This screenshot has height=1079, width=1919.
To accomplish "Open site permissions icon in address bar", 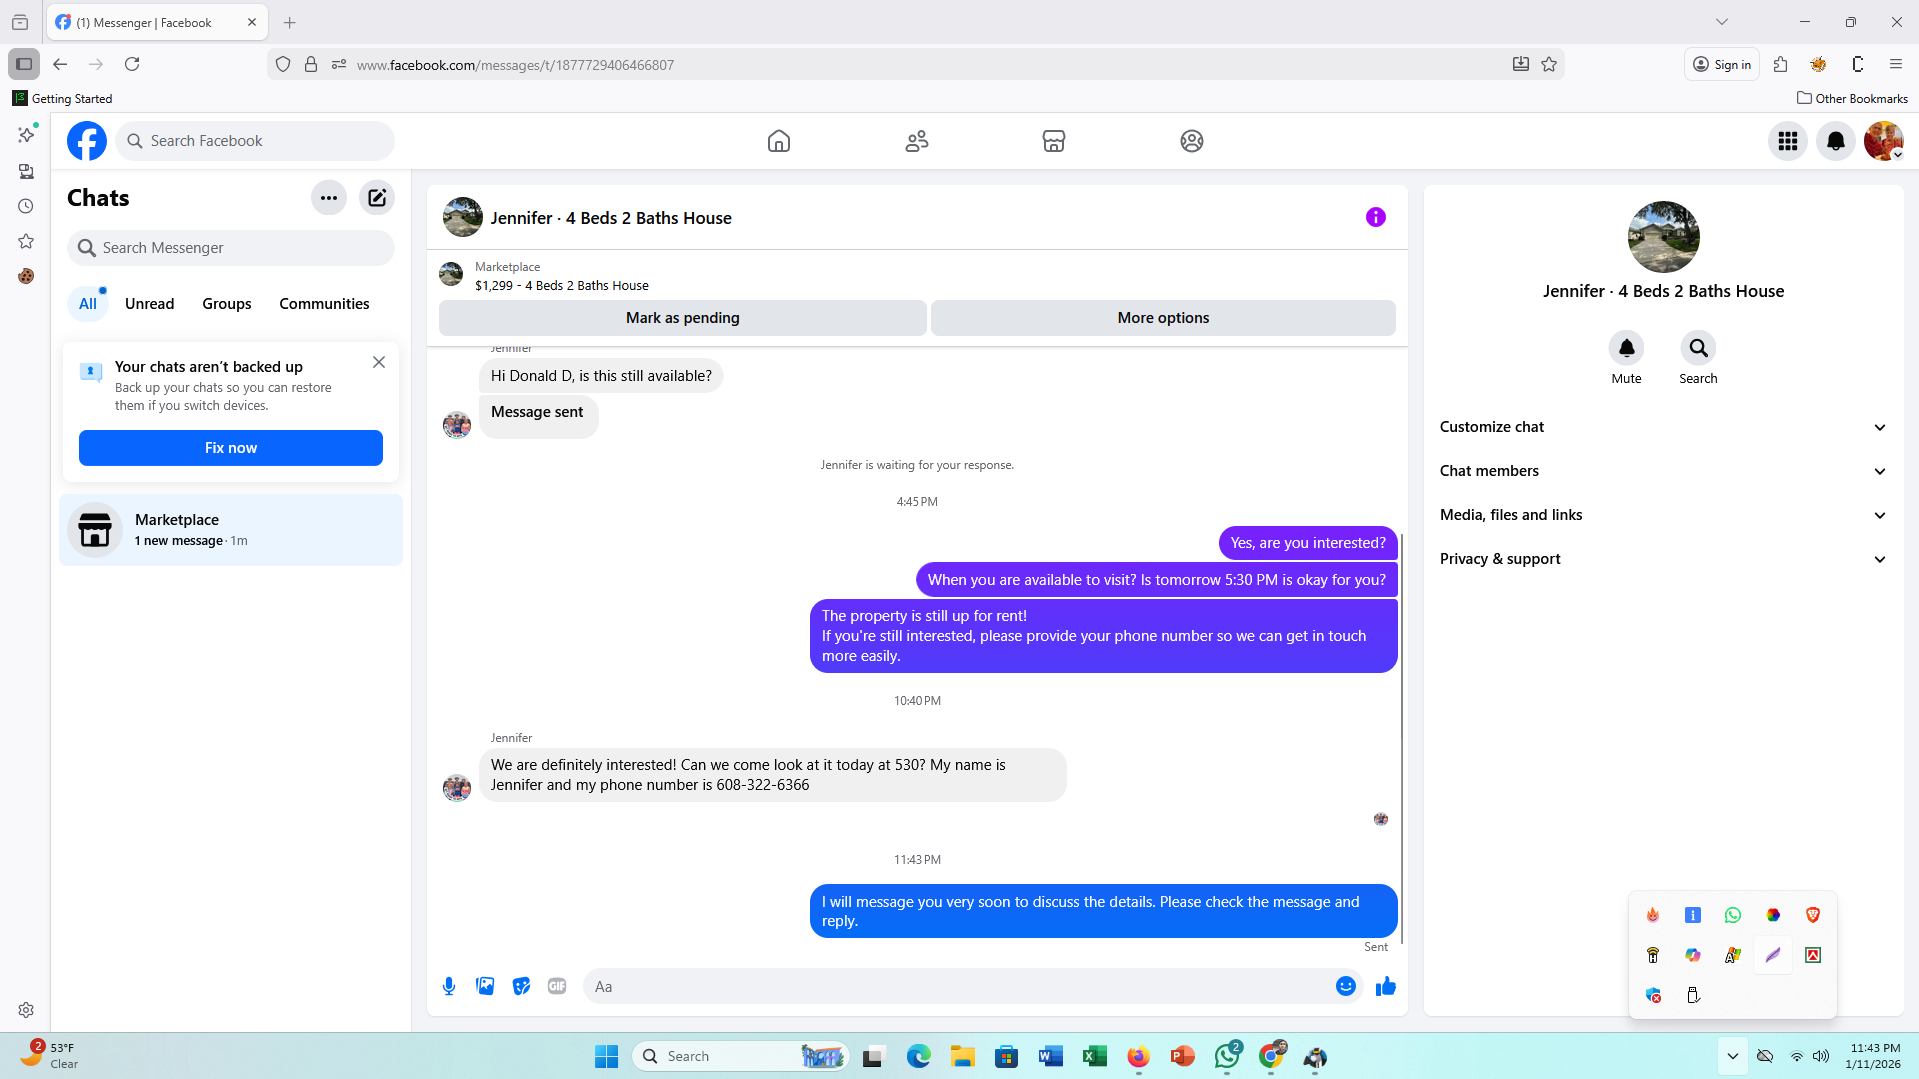I will [x=339, y=64].
